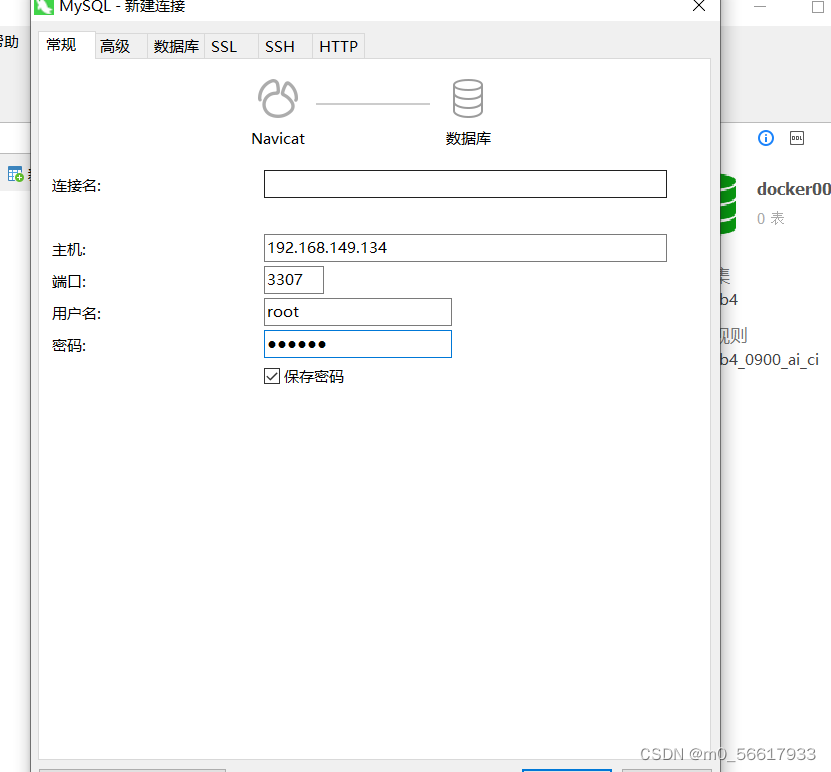This screenshot has height=772, width=831.
Task: Close the MySQL 新建连接 dialog
Action: [x=699, y=6]
